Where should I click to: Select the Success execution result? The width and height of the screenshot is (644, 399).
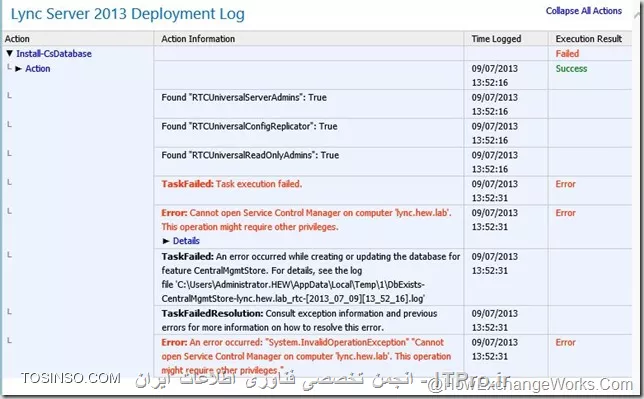point(571,69)
